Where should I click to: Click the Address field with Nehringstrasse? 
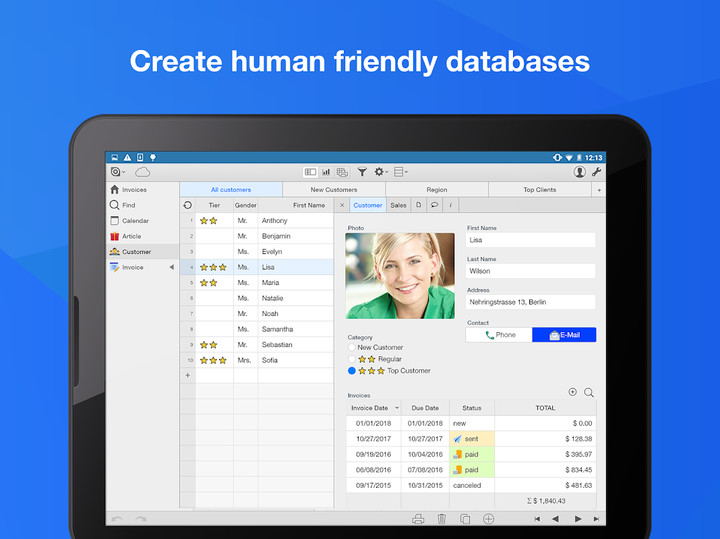pos(530,302)
